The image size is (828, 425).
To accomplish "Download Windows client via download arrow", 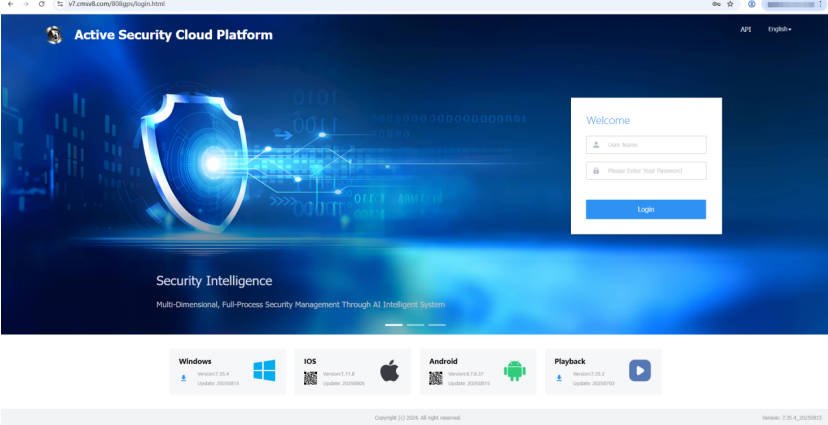I will (184, 378).
